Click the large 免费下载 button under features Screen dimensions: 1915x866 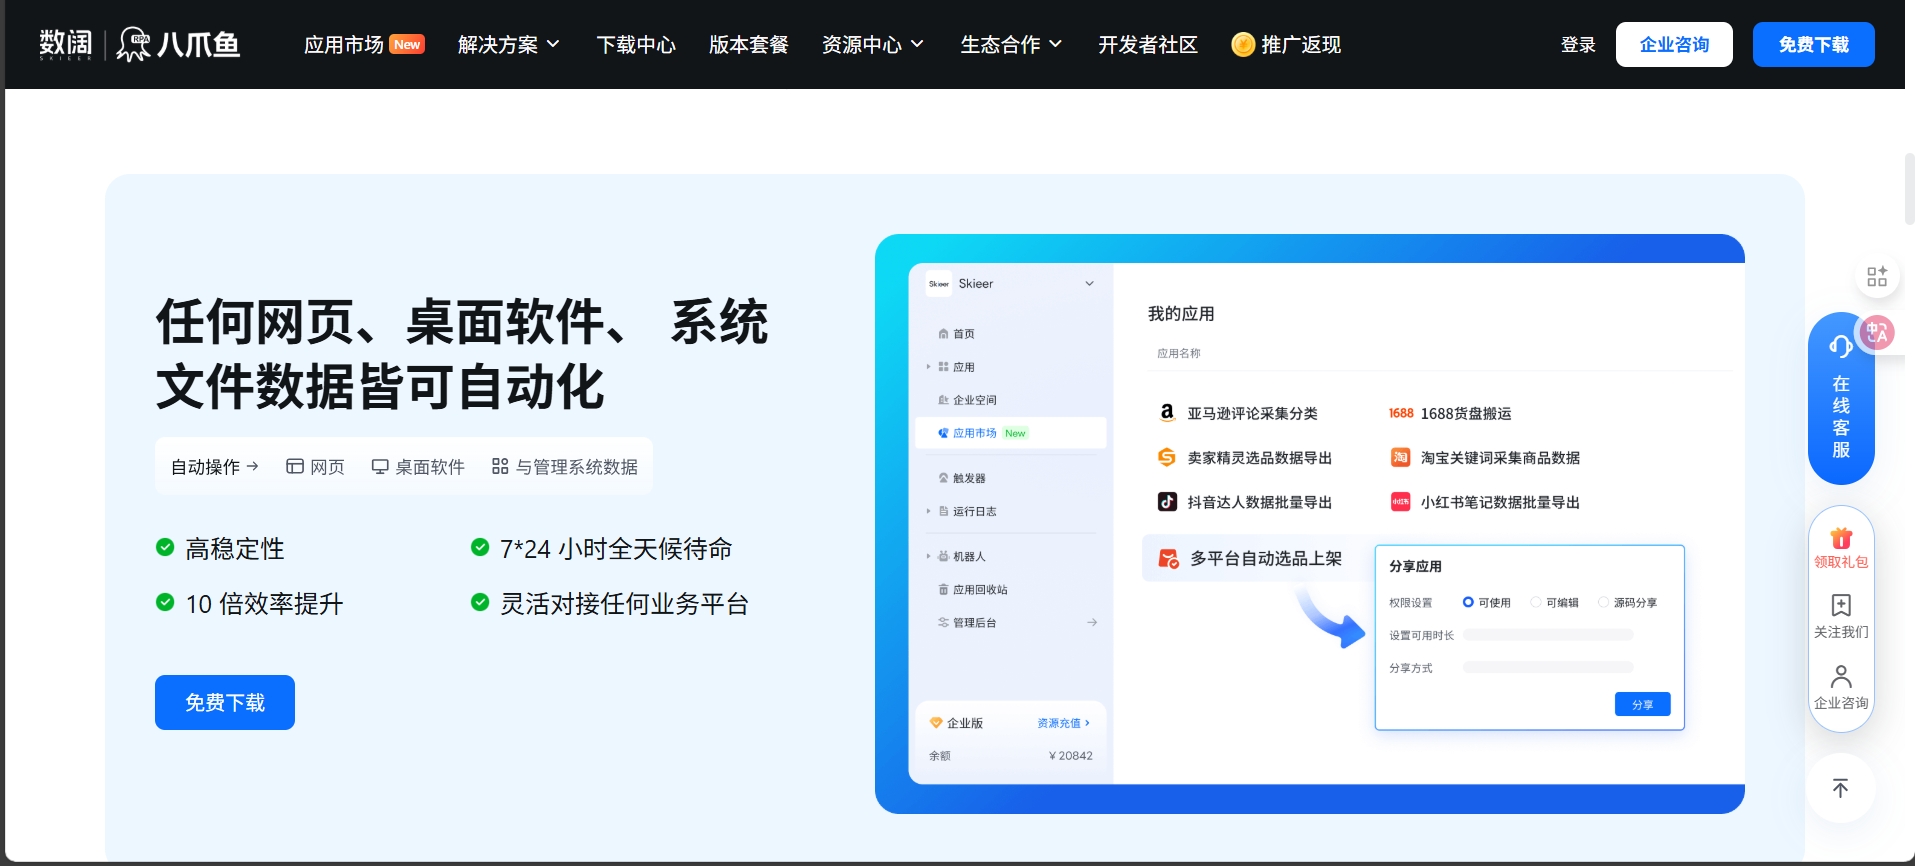tap(225, 702)
